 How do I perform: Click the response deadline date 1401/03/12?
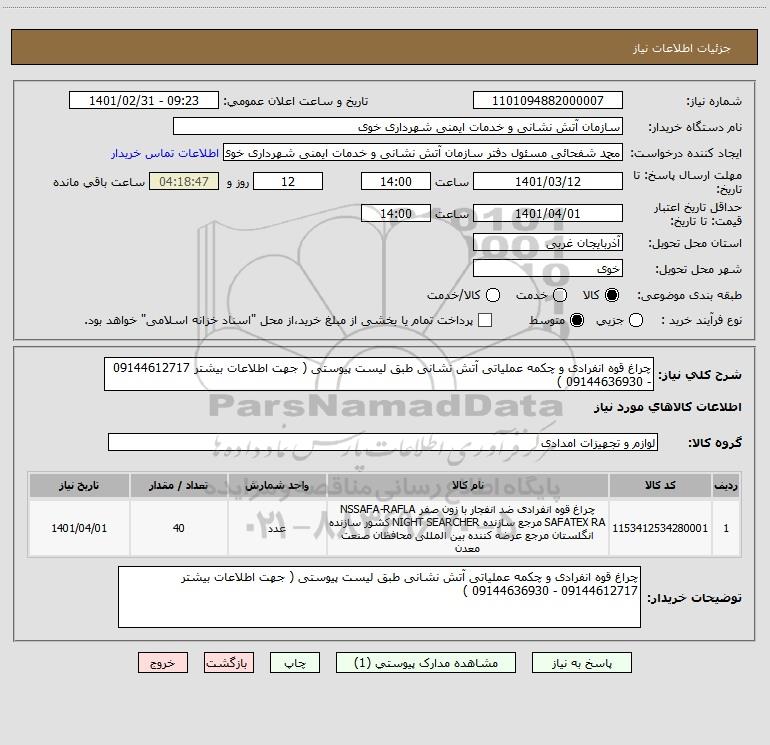548,181
